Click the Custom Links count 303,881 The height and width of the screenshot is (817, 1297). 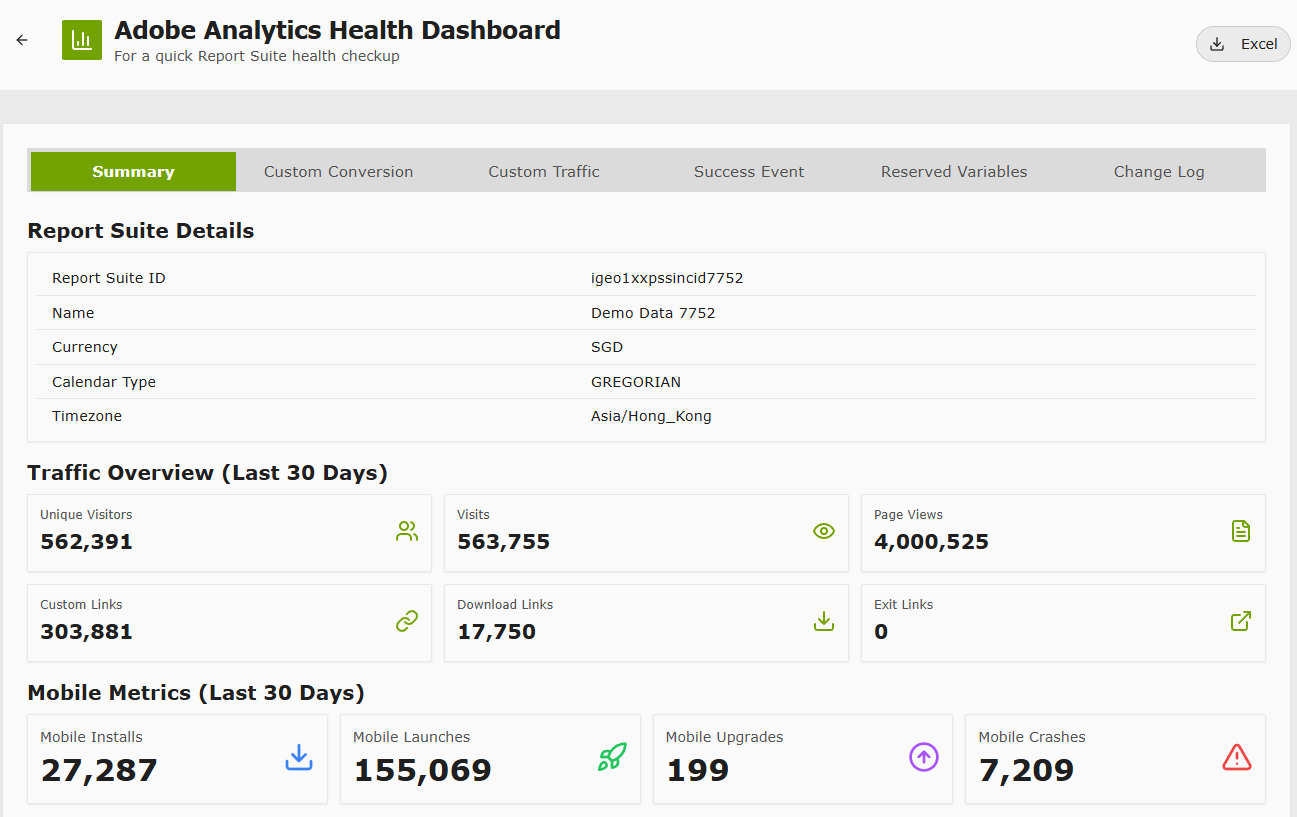[x=86, y=632]
